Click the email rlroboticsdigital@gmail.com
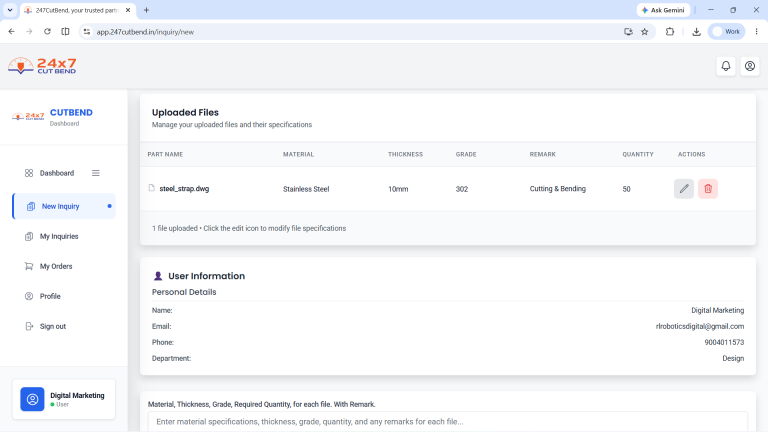 click(x=699, y=326)
